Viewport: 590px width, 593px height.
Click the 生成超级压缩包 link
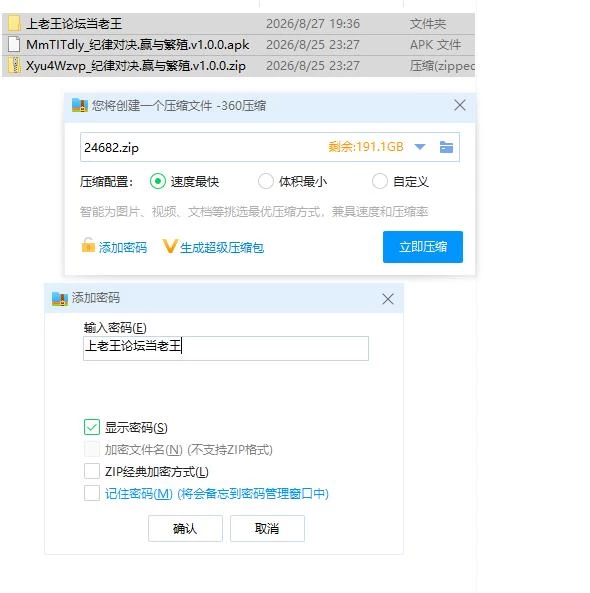(222, 248)
